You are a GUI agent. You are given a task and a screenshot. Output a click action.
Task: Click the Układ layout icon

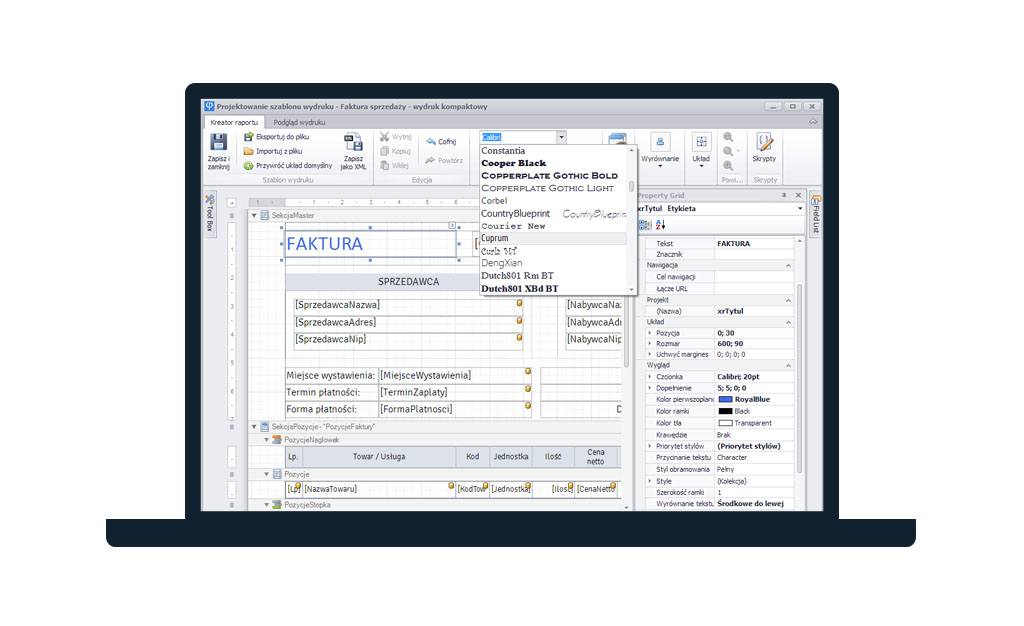pyautogui.click(x=702, y=141)
